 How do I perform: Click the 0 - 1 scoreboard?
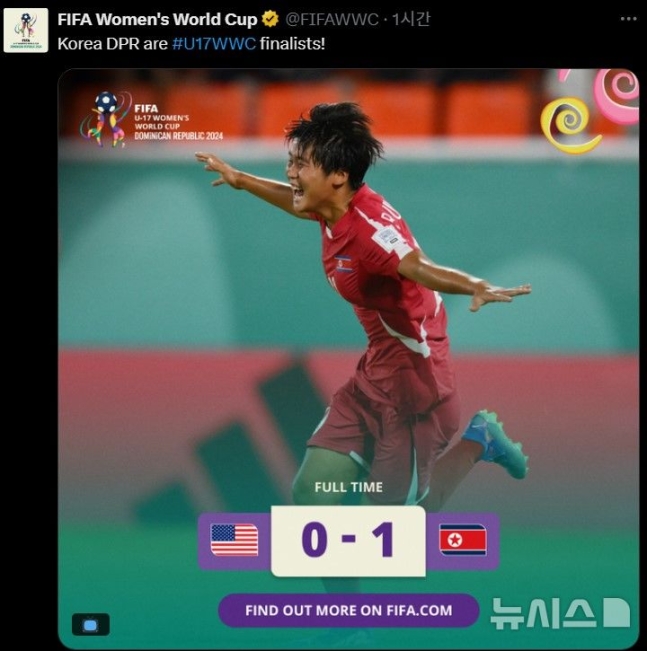(x=348, y=541)
